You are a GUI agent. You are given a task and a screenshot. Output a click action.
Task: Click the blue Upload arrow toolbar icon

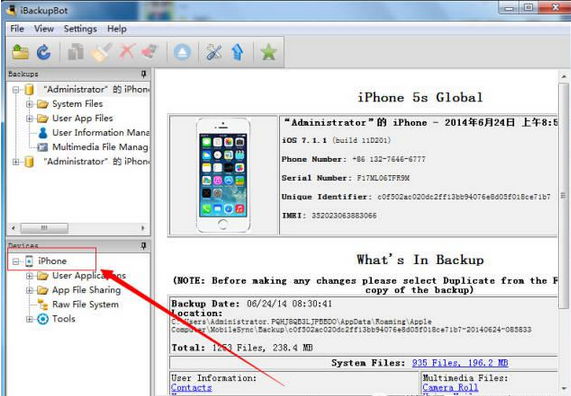(x=238, y=52)
